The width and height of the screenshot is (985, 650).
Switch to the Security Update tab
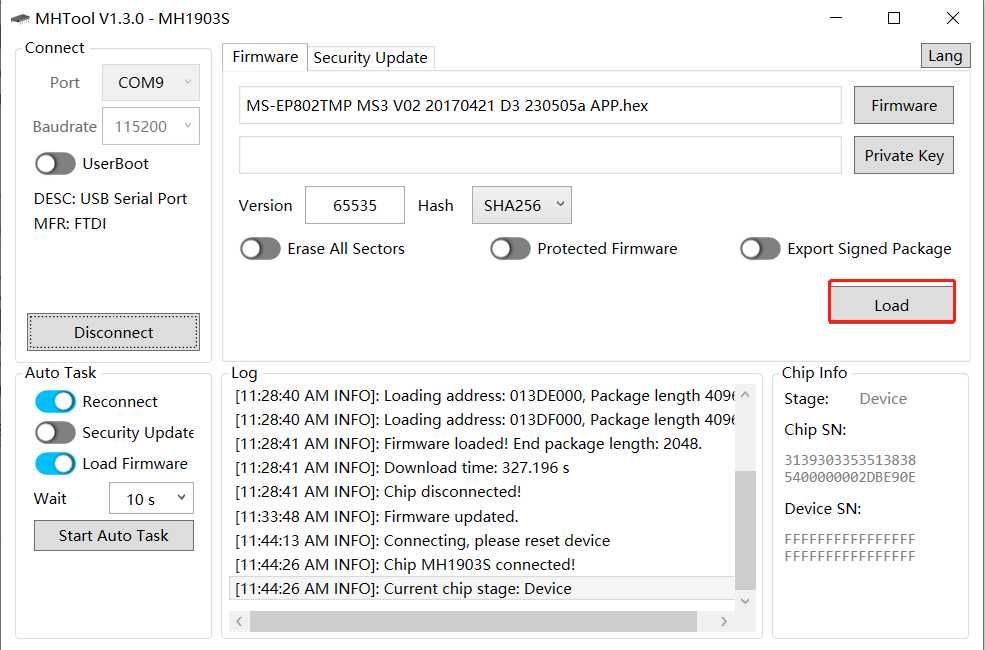(x=371, y=58)
